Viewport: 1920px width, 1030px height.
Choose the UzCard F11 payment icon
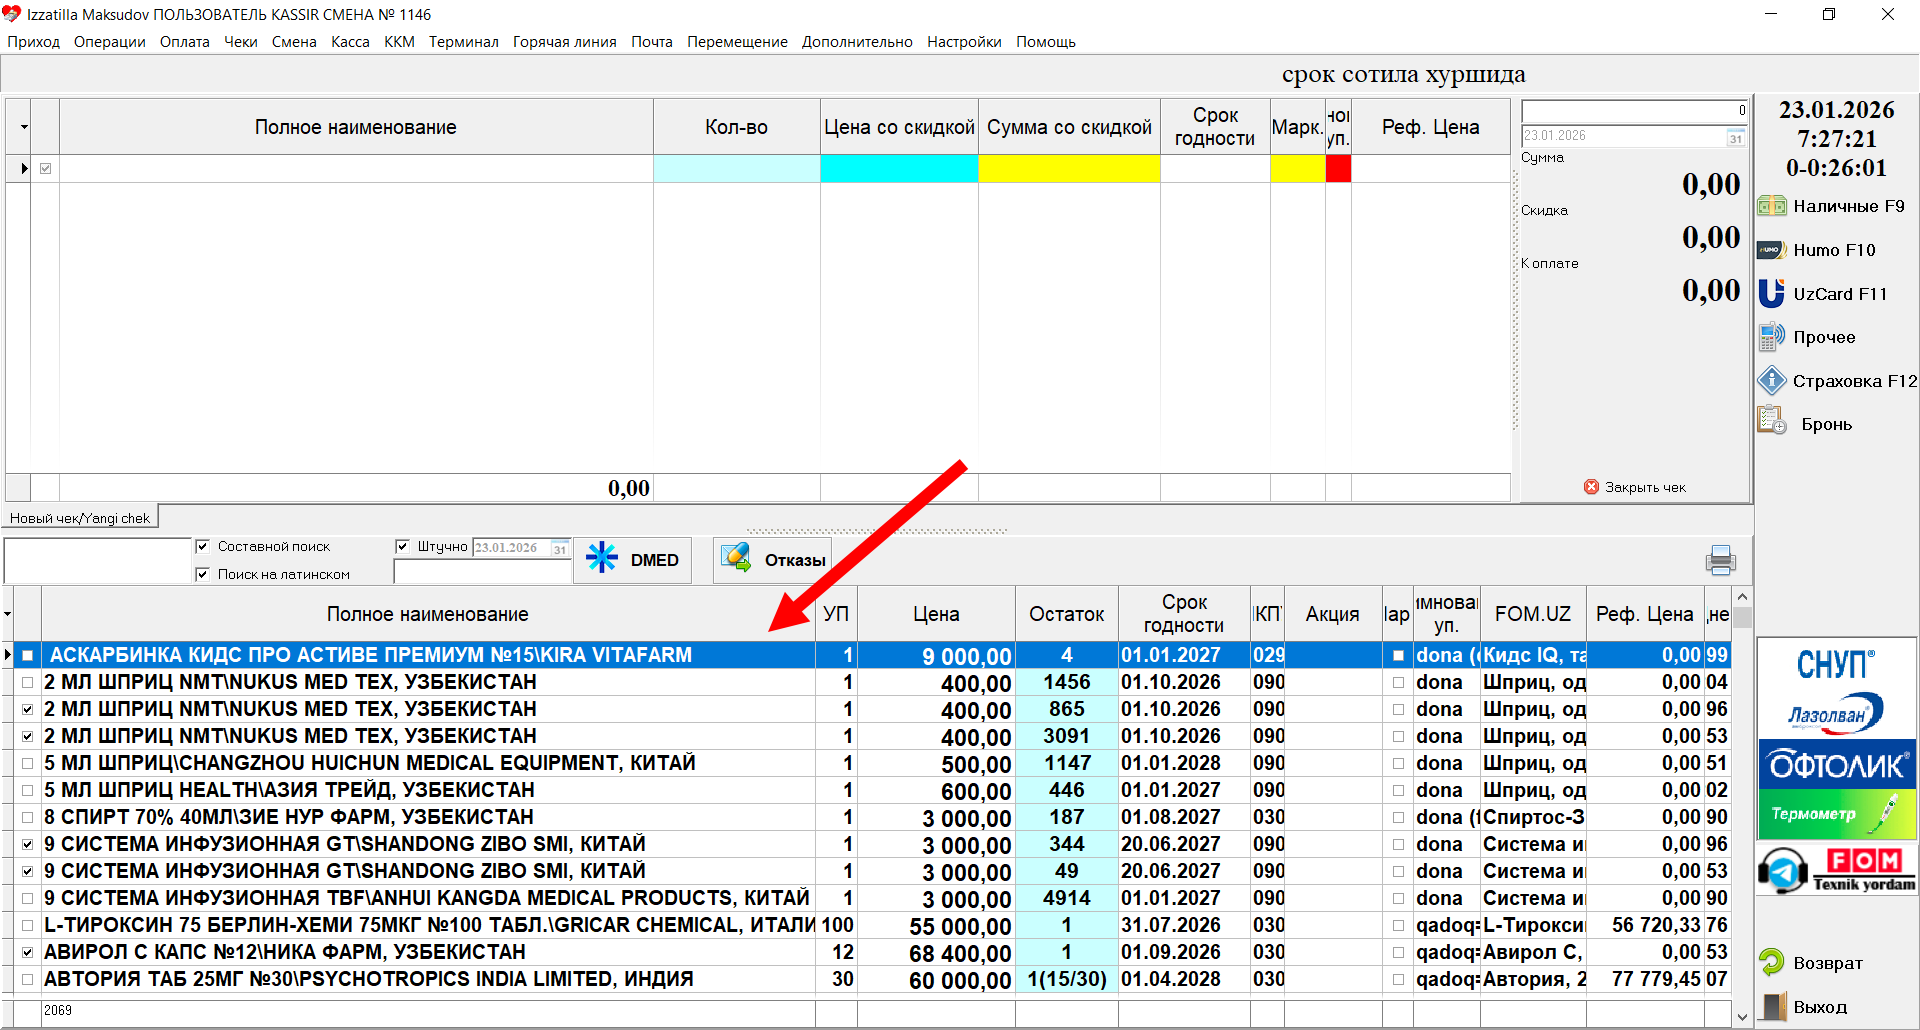(x=1772, y=294)
